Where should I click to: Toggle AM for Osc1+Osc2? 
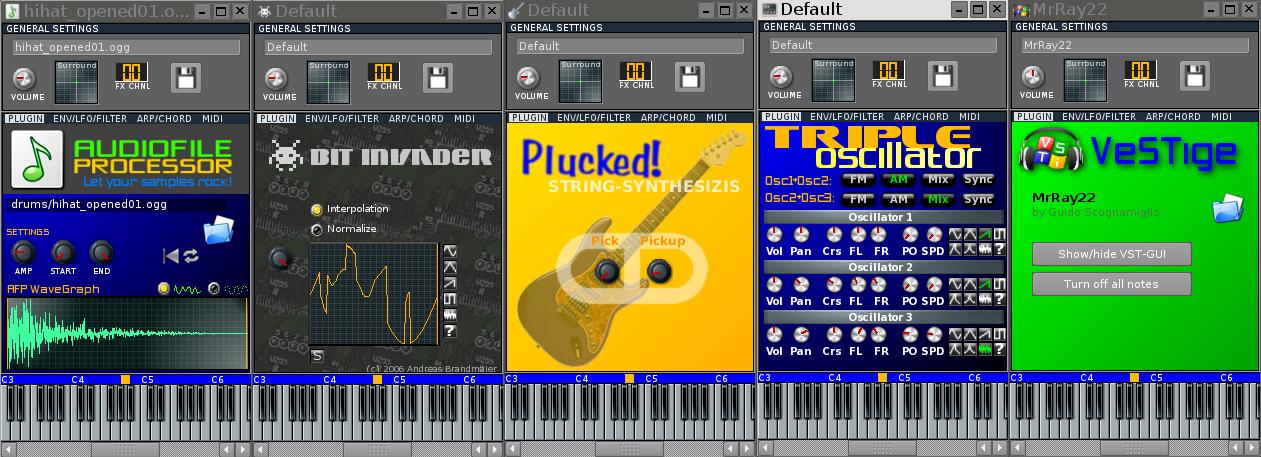[896, 180]
